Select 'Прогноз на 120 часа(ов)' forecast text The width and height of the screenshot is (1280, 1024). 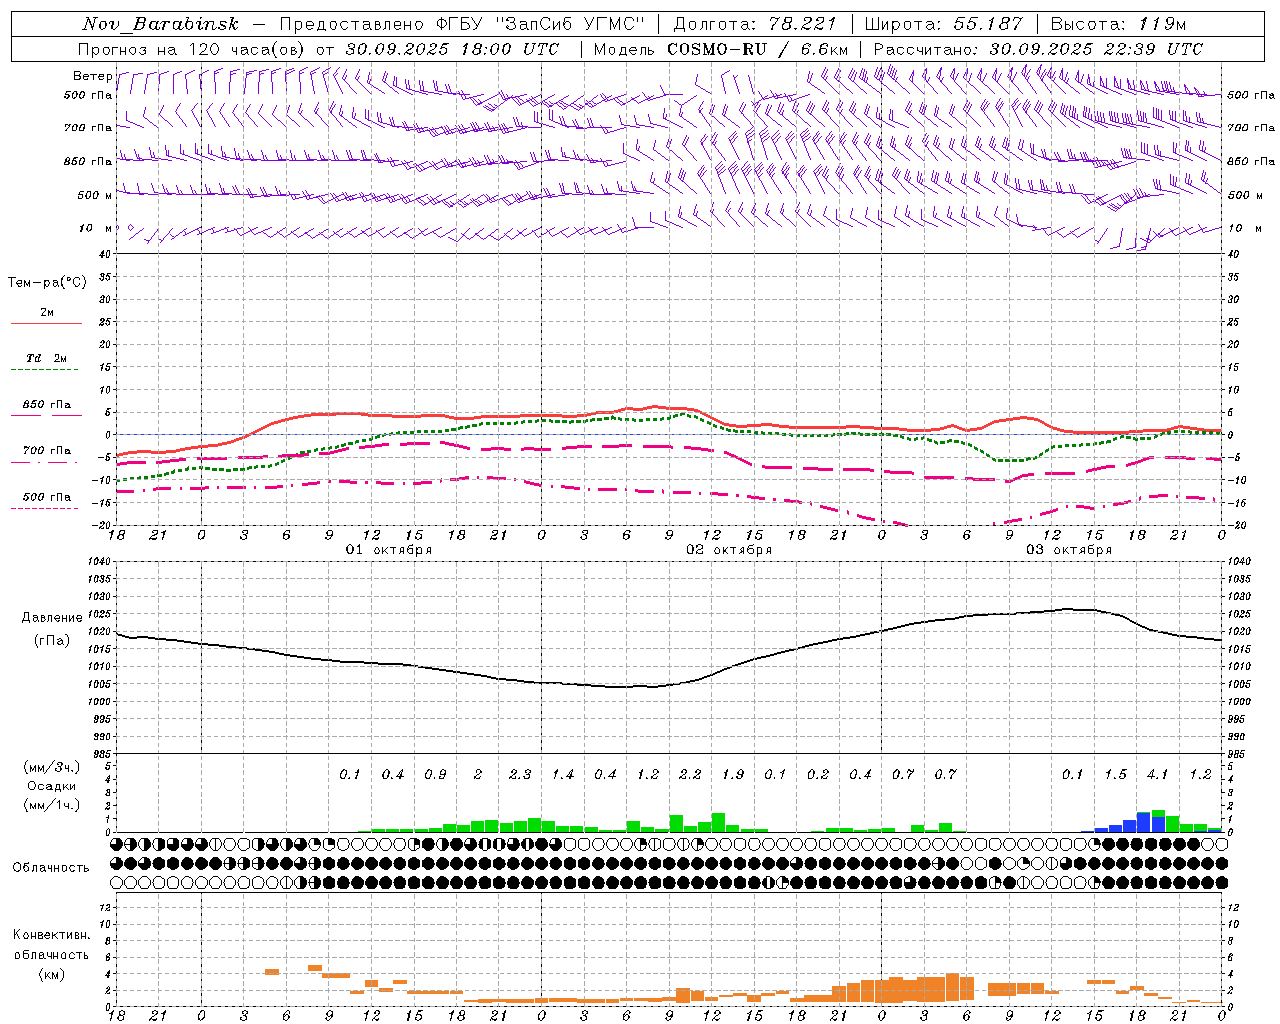(x=192, y=49)
